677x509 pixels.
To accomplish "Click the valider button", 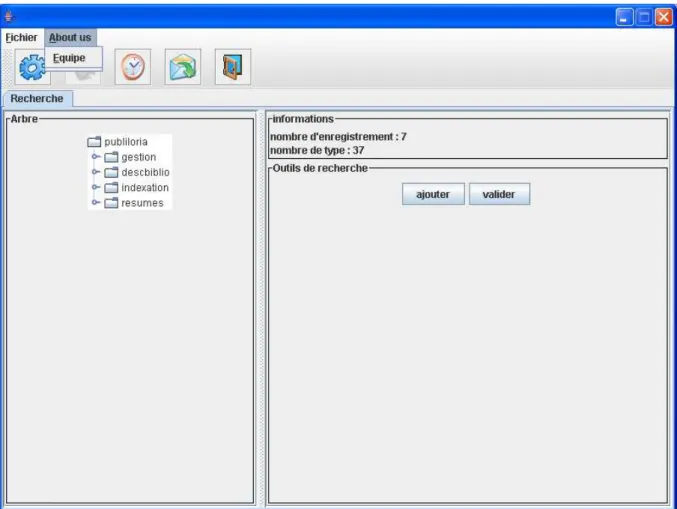I will (499, 194).
